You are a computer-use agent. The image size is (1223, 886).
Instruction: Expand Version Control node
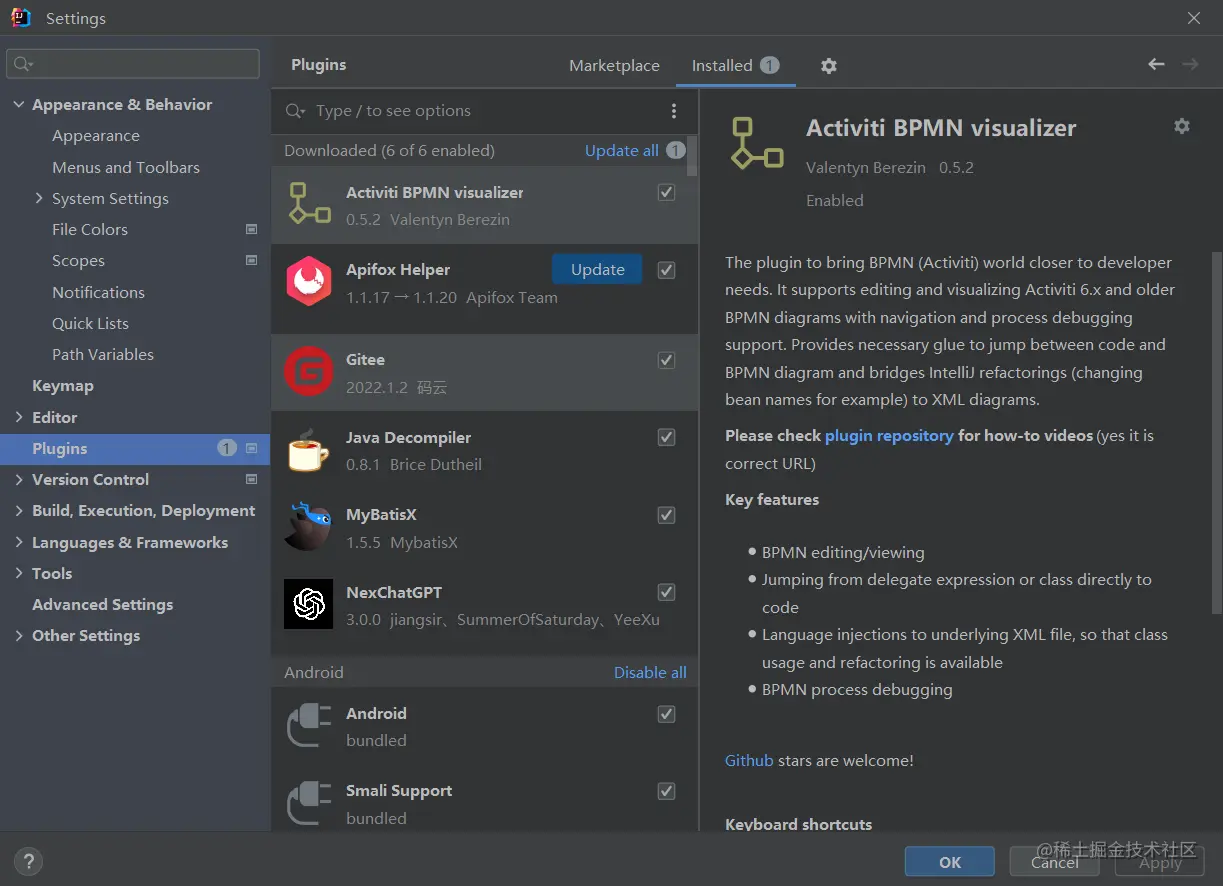pyautogui.click(x=19, y=479)
